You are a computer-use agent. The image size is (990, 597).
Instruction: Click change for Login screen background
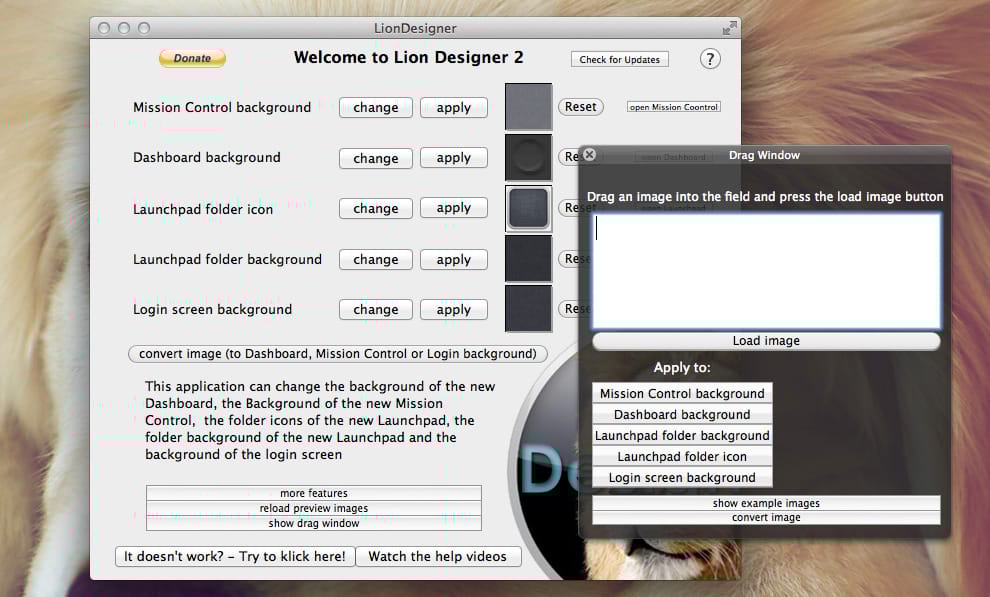(x=376, y=309)
